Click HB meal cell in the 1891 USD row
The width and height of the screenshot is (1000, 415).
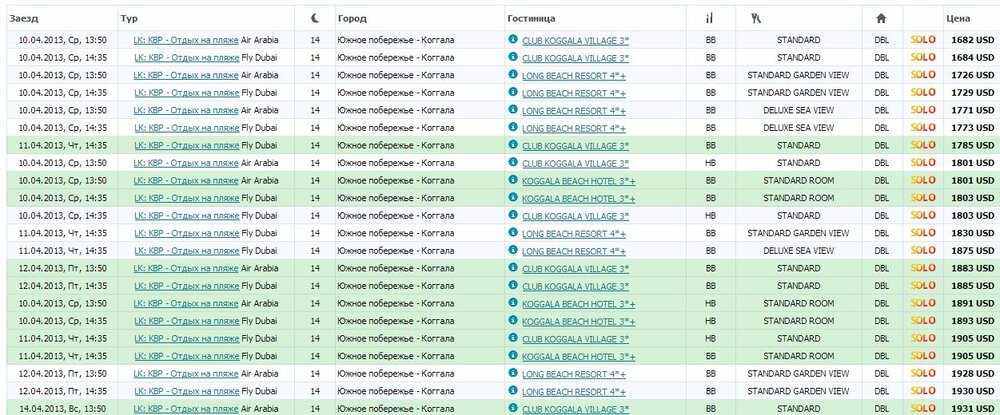[x=710, y=303]
